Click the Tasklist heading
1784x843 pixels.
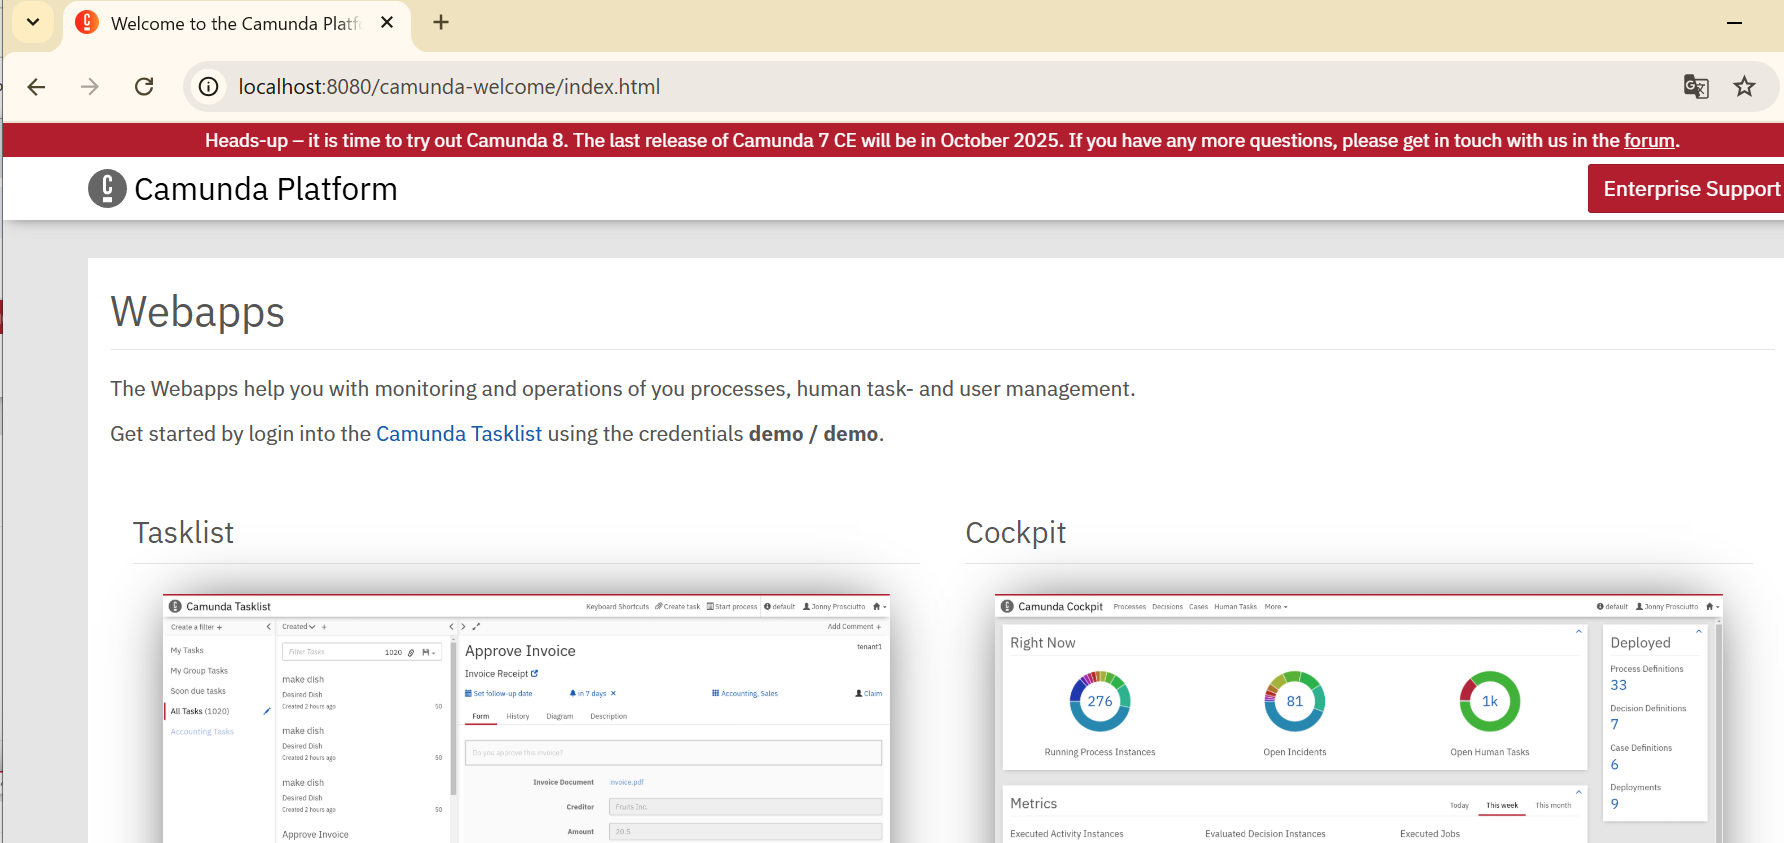click(184, 533)
